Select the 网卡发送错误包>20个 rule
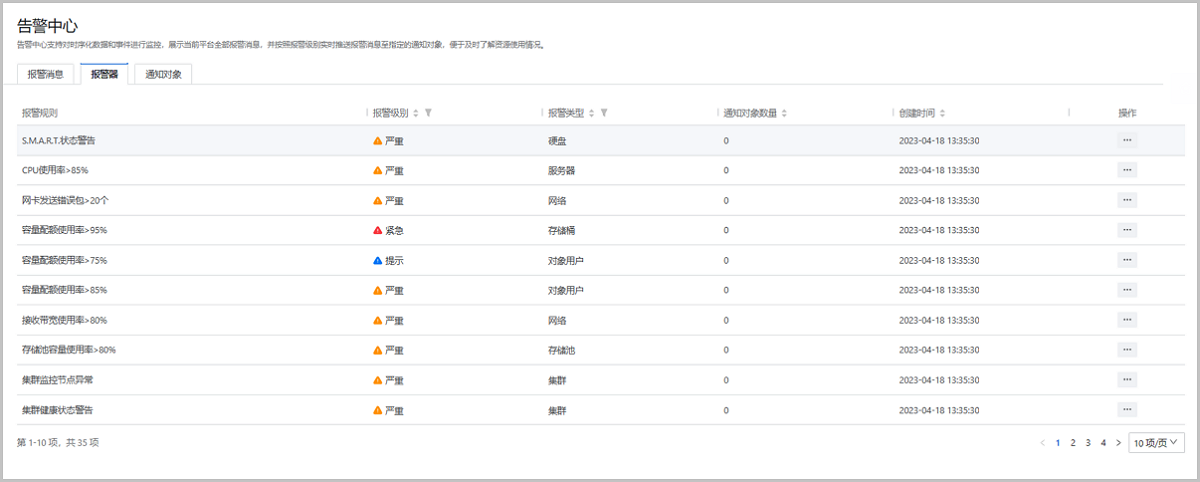 point(65,200)
